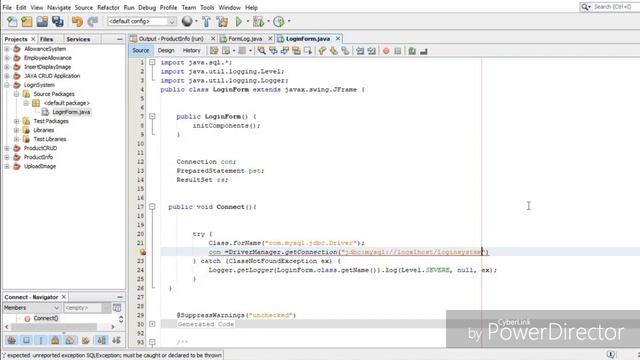
Task: Toggle Highlight Search in editor toolbar
Action: tap(296, 51)
